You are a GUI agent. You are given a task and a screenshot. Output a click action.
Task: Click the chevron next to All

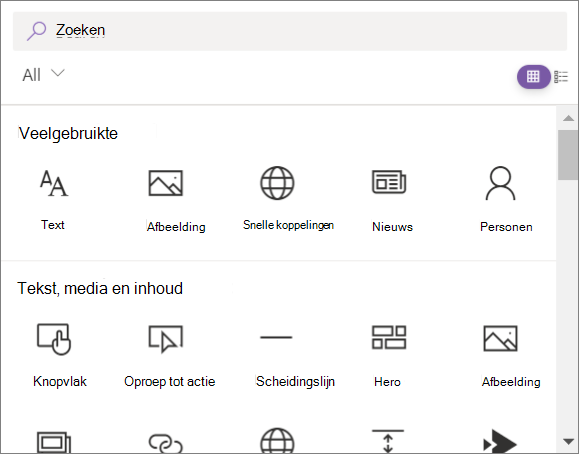58,73
